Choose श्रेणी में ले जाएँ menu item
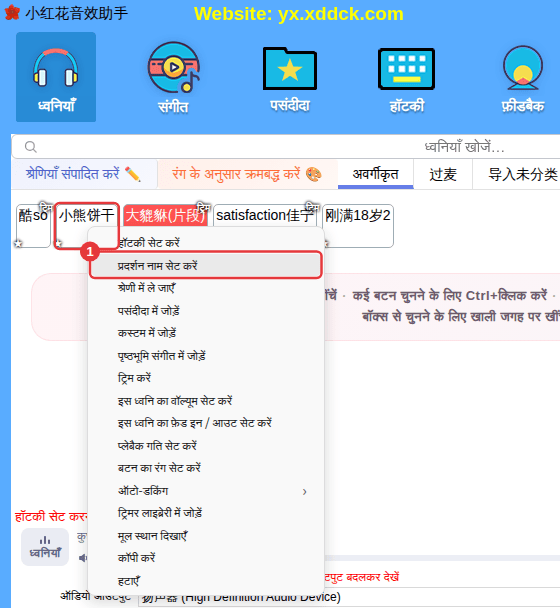560x608 pixels. pyautogui.click(x=206, y=288)
